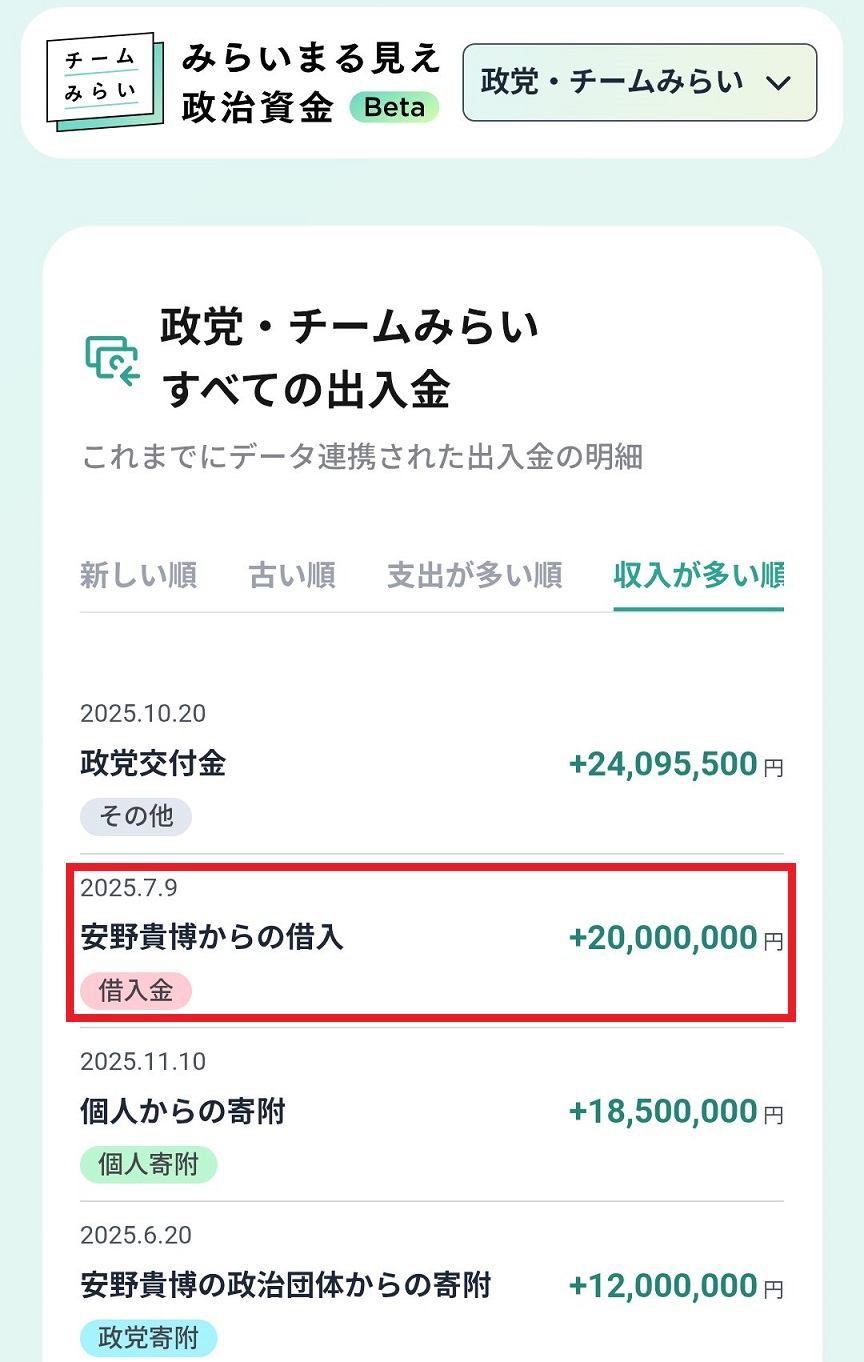Select the 古い順 sort tab
The image size is (864, 1362).
click(291, 575)
